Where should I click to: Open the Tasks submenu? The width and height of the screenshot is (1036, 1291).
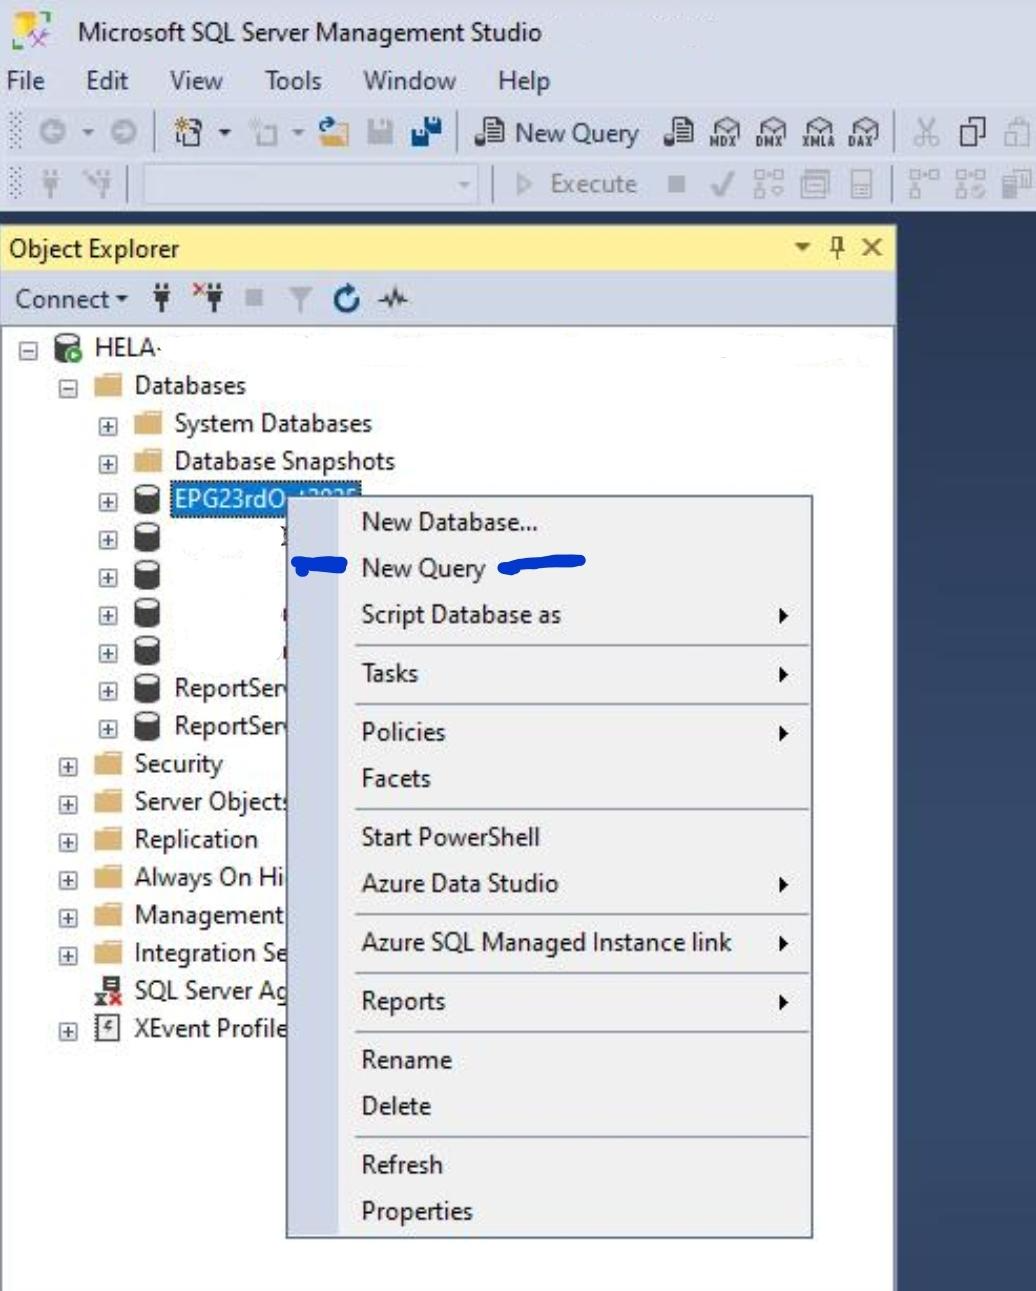point(390,674)
